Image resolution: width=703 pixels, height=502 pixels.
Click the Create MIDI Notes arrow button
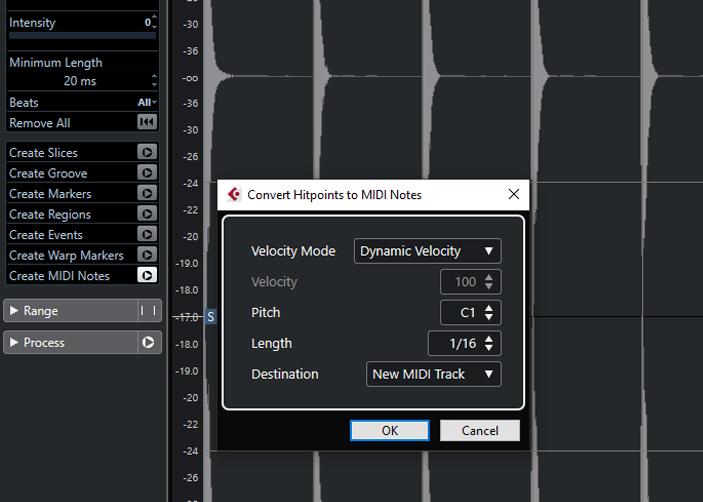(x=147, y=275)
